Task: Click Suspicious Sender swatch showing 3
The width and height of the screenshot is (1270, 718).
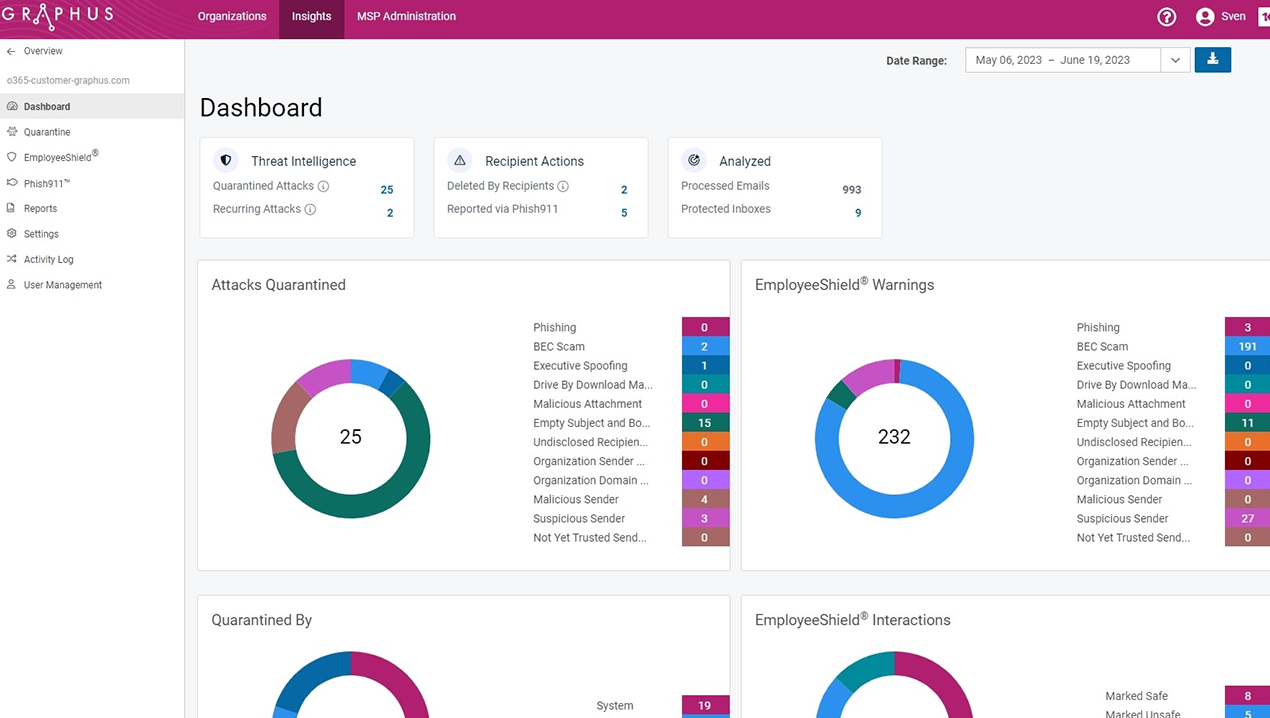Action: pyautogui.click(x=705, y=518)
